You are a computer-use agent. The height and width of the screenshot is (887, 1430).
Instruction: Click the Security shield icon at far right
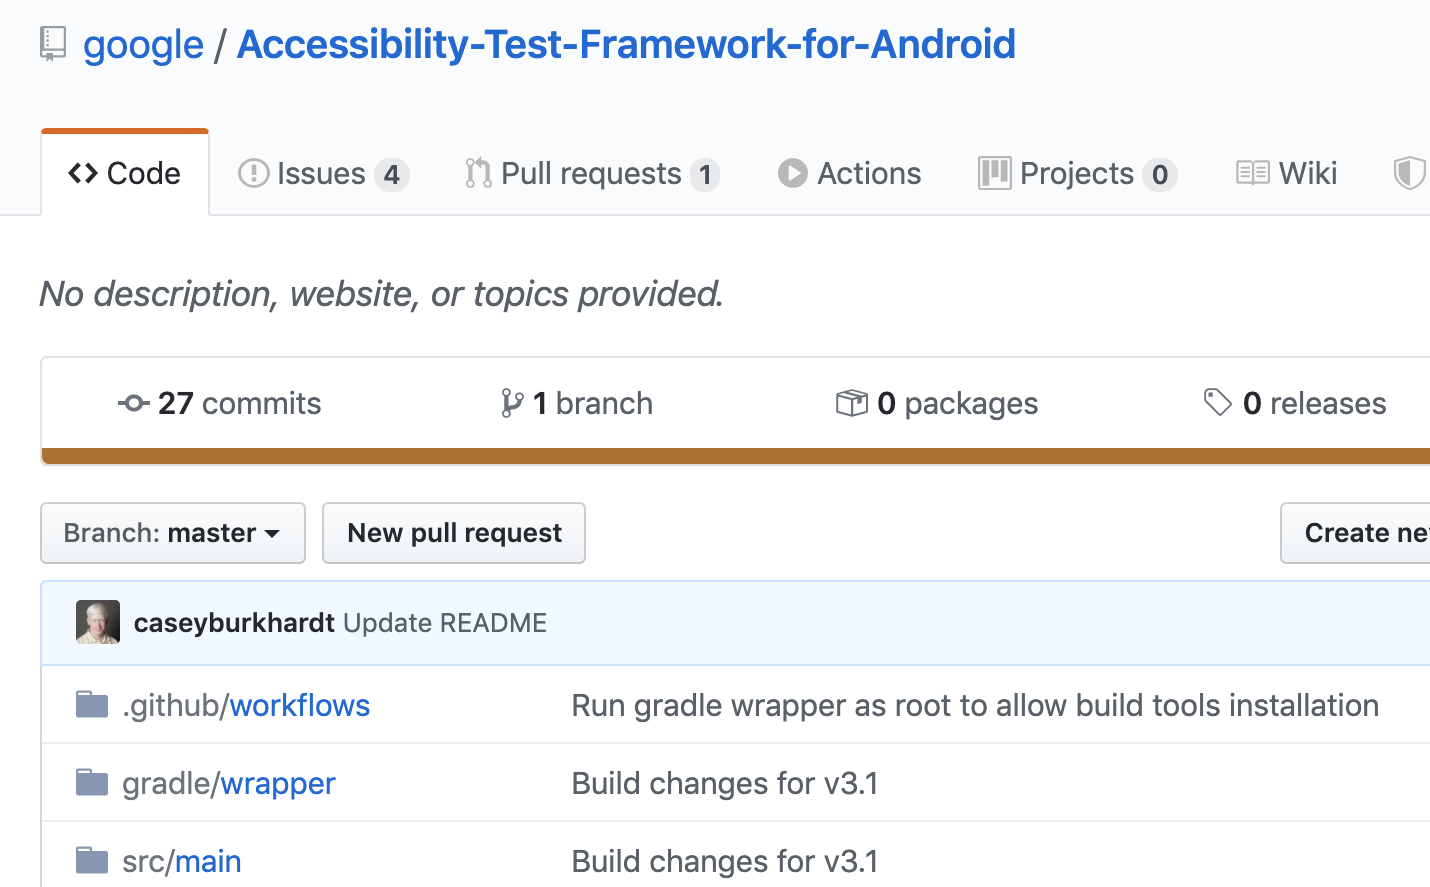point(1410,173)
